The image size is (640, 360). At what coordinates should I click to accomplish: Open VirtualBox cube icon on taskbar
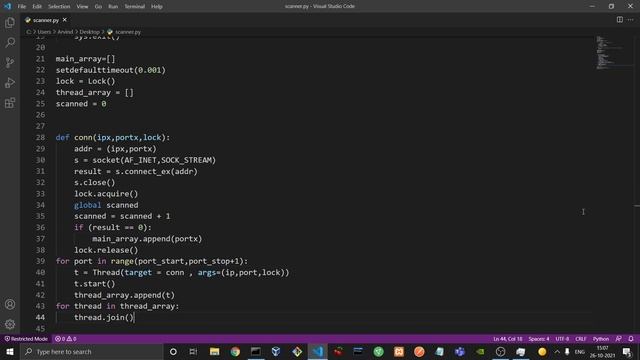click(276, 351)
